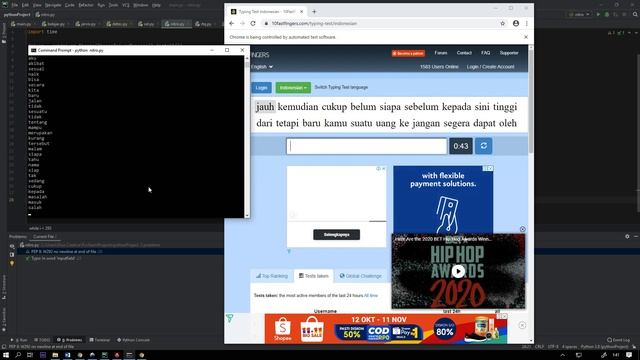Click the Selengkapnya ad button
Viewport: 640px width, 360px height.
[336, 235]
